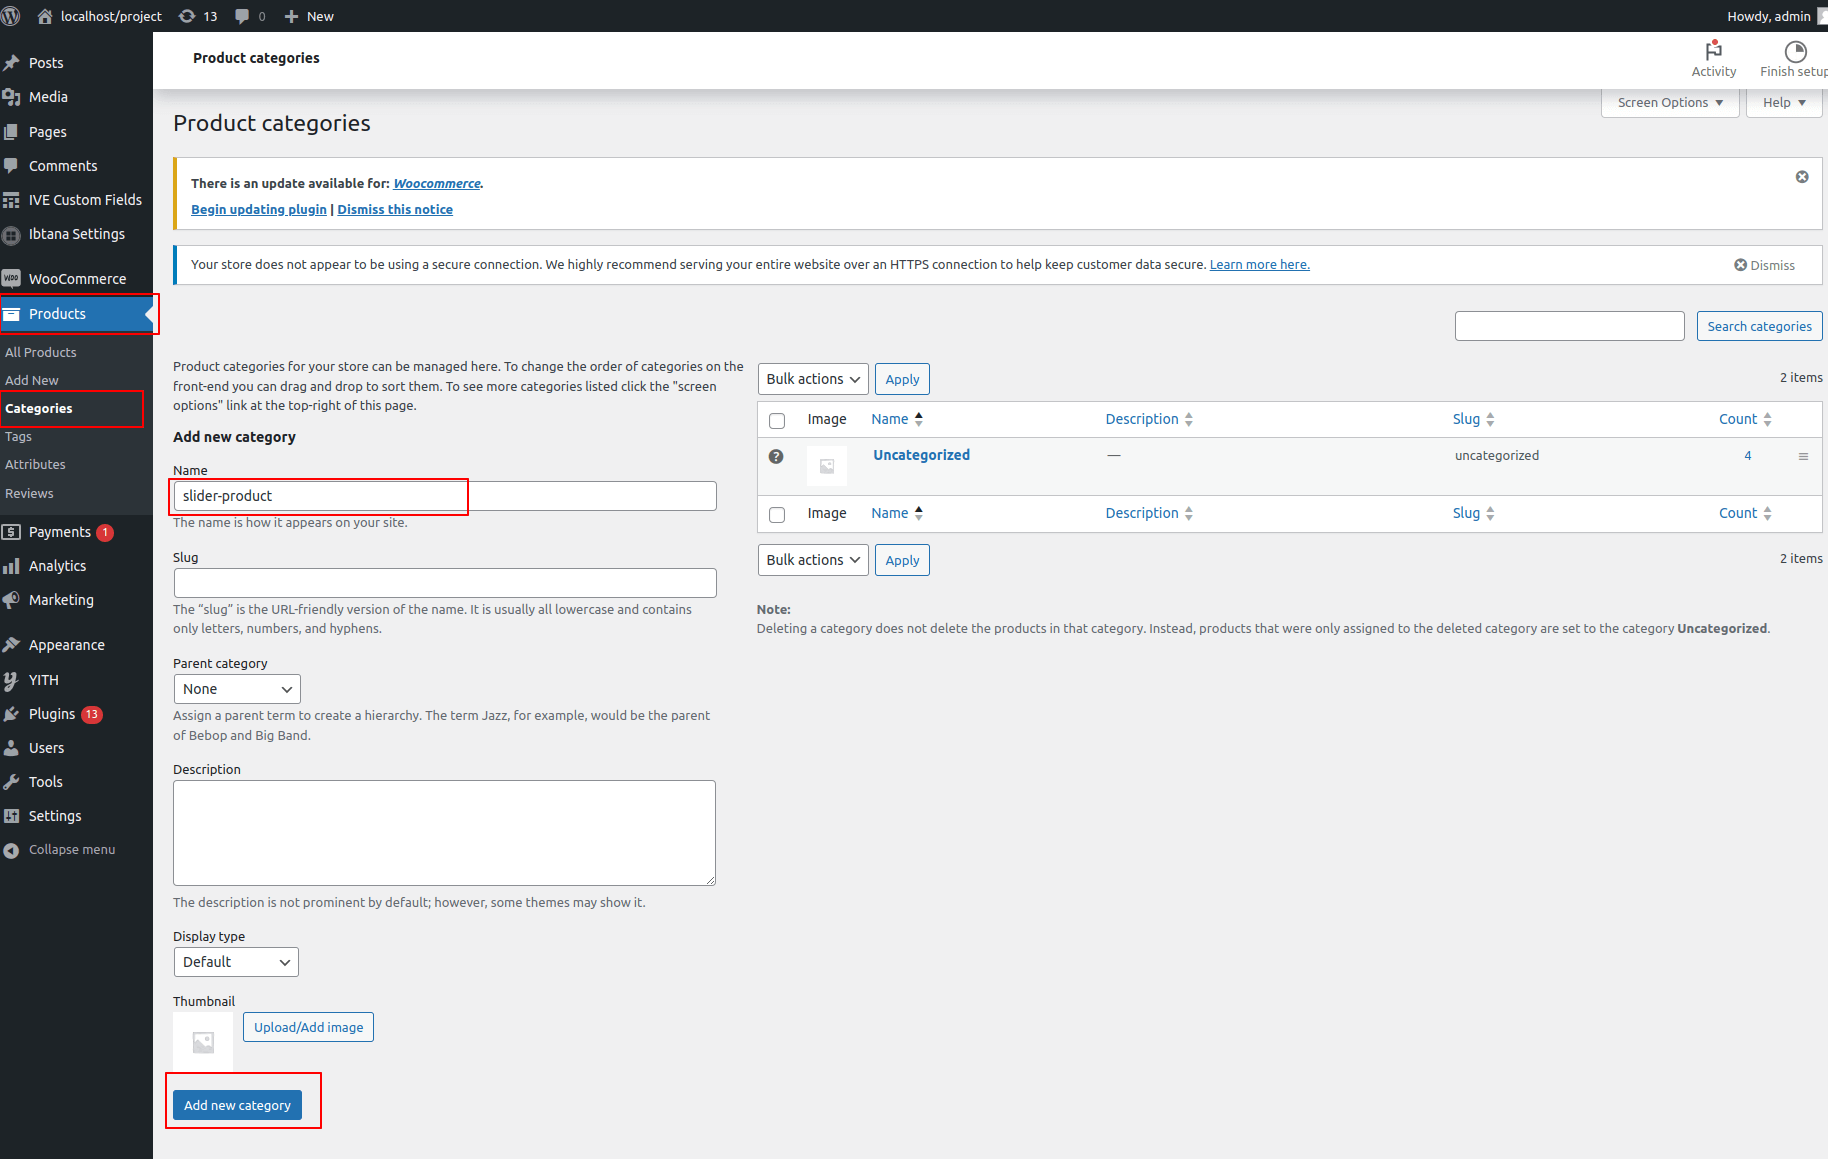Viewport: 1828px width, 1159px height.
Task: Open the Parent category dropdown
Action: 237,689
